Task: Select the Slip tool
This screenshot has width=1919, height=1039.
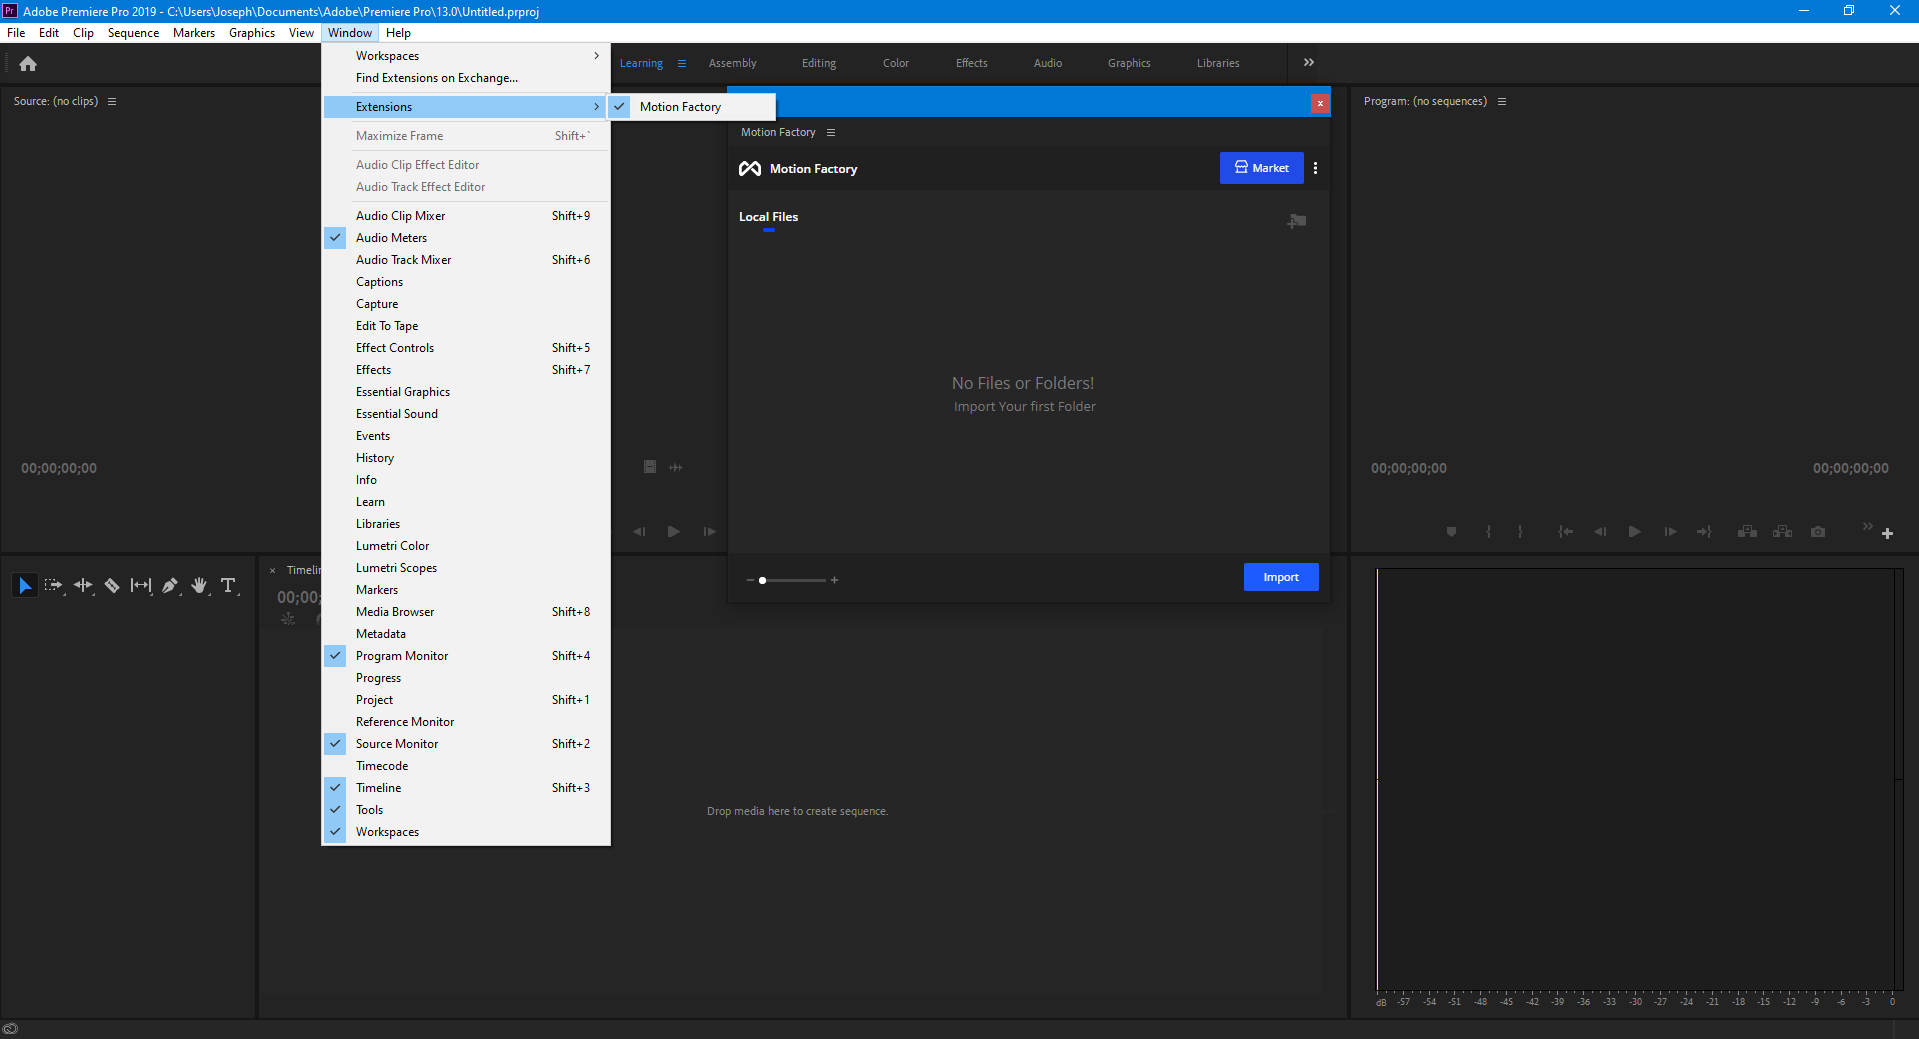Action: click(x=141, y=585)
